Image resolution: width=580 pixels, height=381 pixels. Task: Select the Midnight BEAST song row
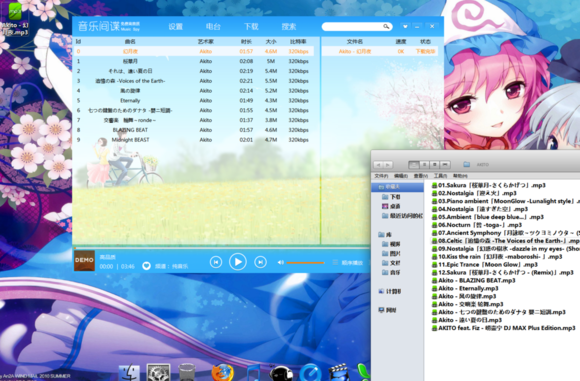193,140
